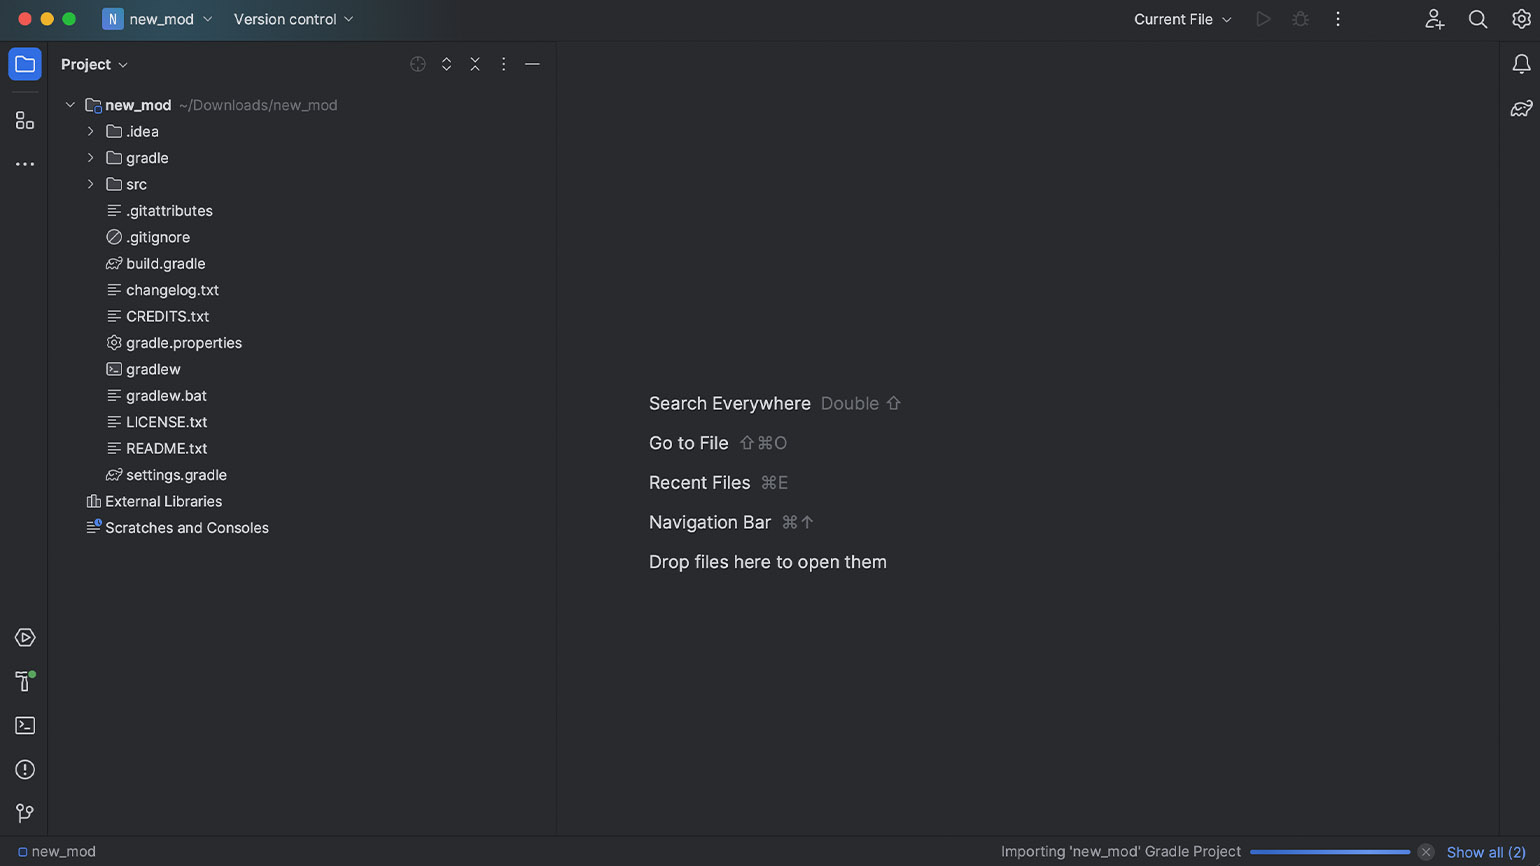The height and width of the screenshot is (866, 1540).
Task: Click the Show all (2) link
Action: tap(1486, 852)
